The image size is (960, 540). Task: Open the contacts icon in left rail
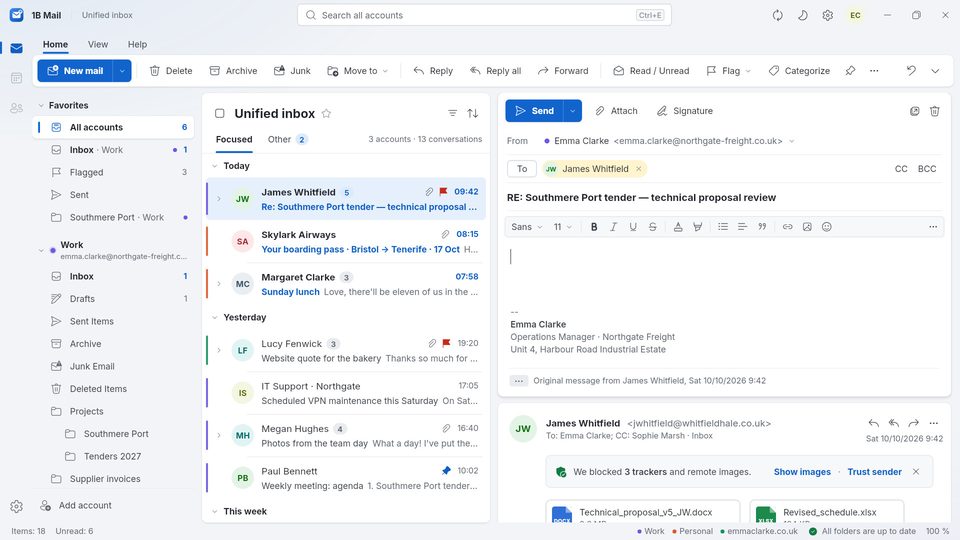[x=17, y=108]
